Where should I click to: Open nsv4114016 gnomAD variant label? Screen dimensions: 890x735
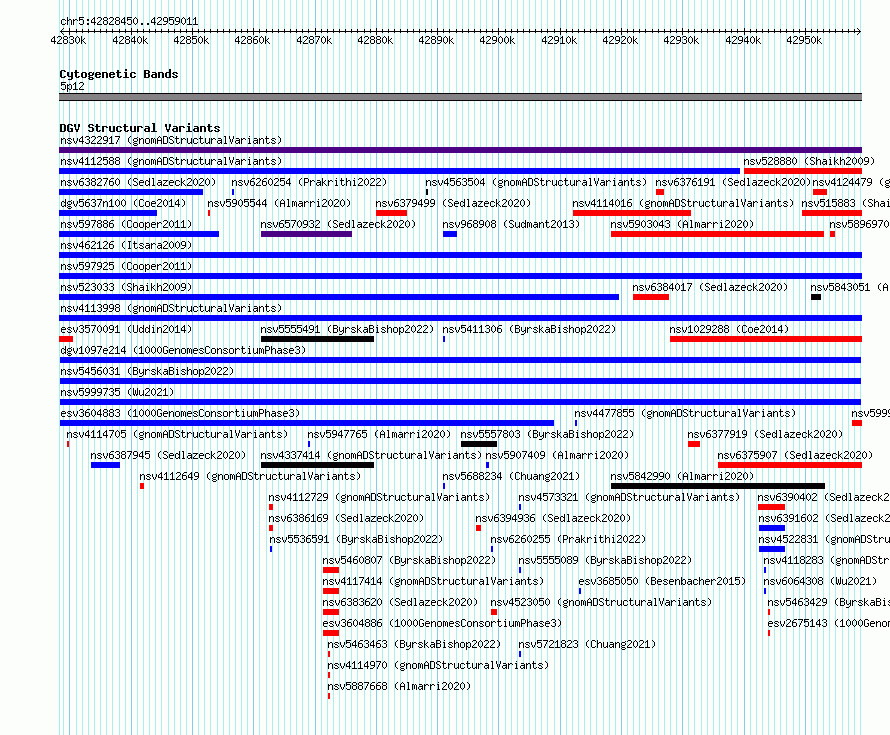pyautogui.click(x=683, y=203)
